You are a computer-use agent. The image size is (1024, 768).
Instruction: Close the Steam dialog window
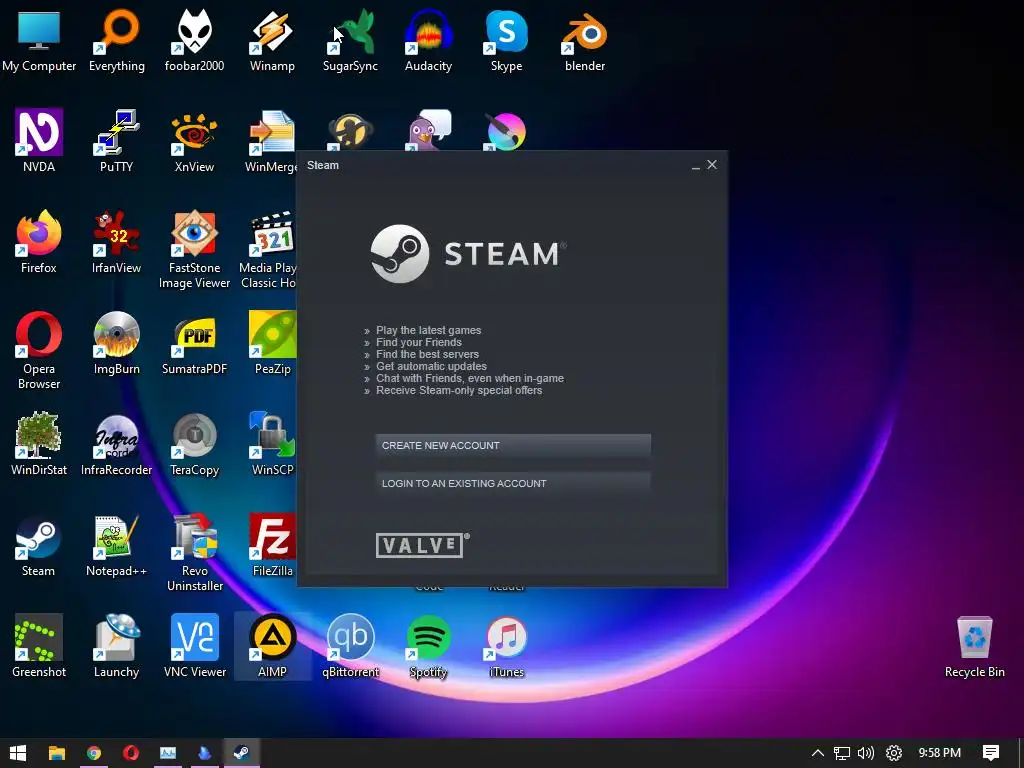tap(712, 165)
